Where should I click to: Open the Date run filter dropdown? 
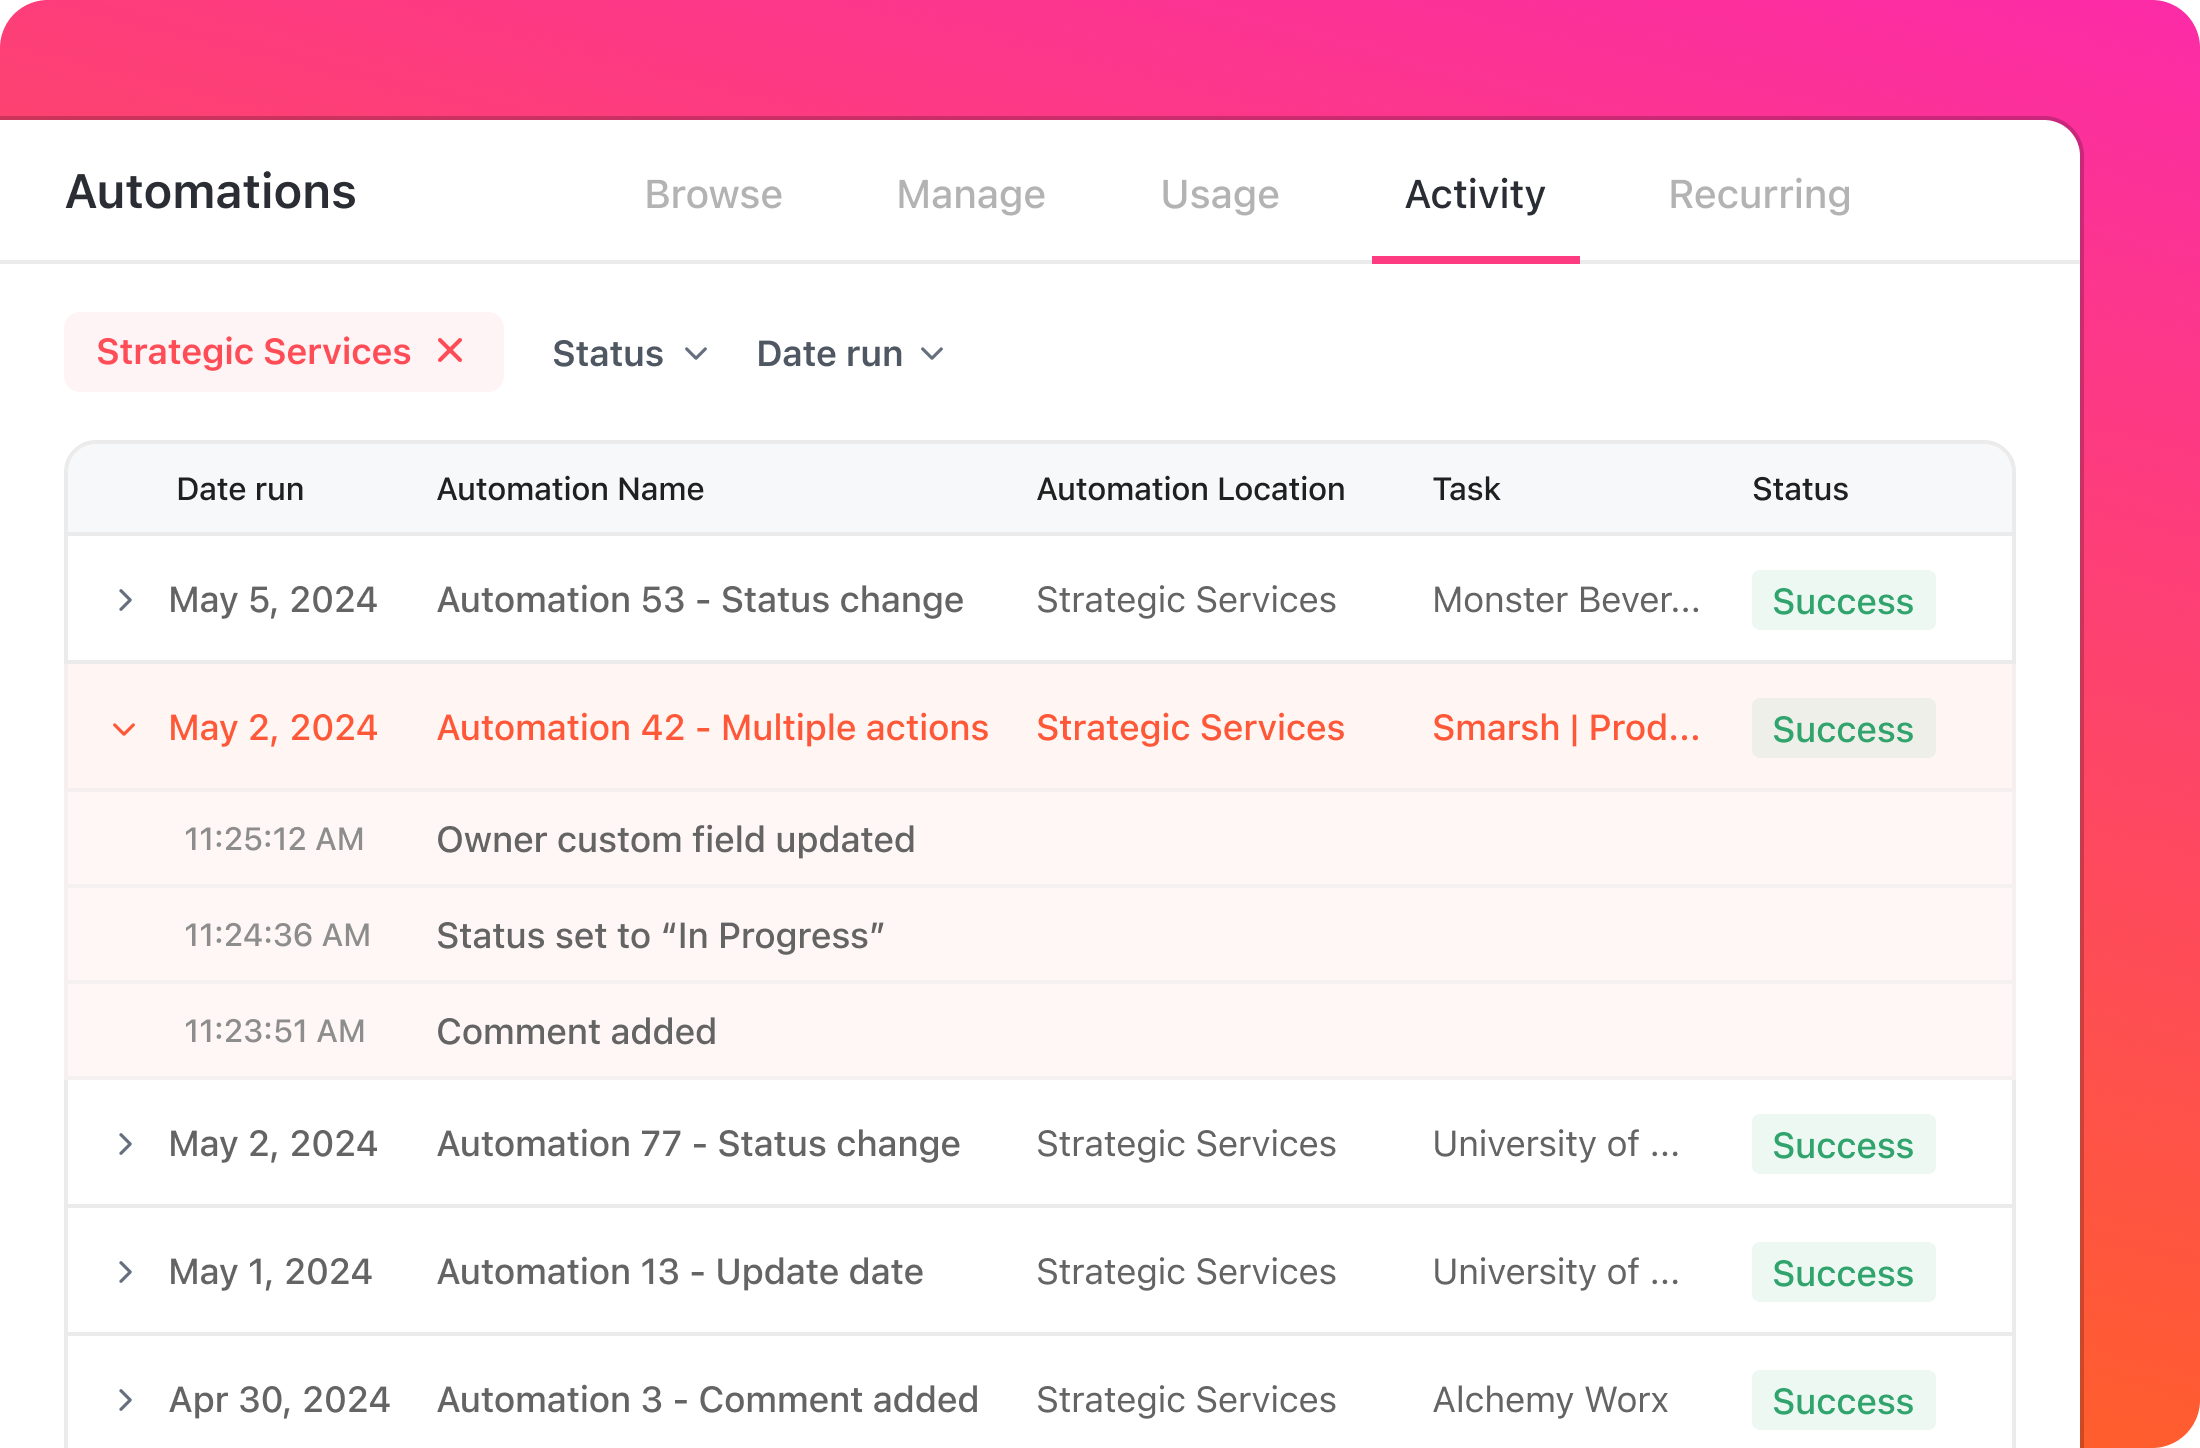click(x=849, y=352)
